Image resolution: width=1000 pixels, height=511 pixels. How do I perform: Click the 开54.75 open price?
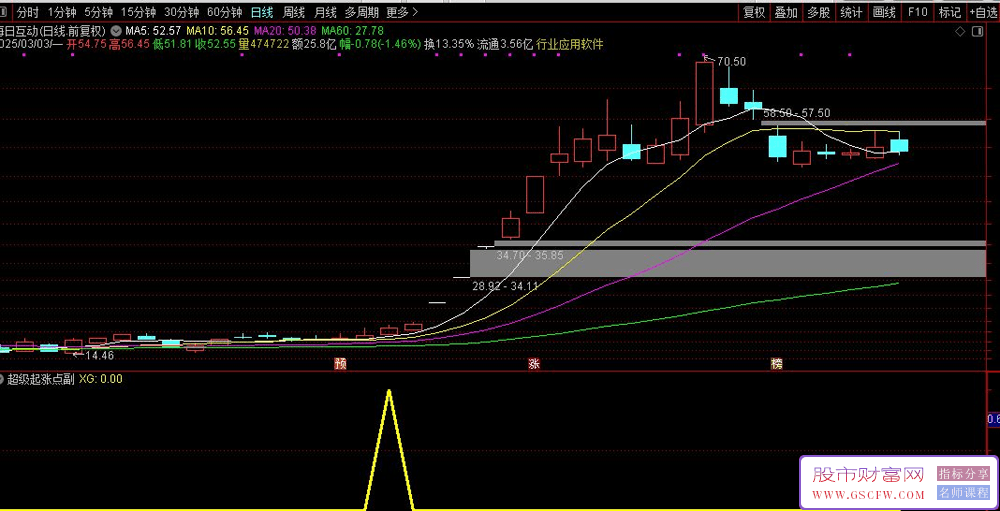click(87, 44)
